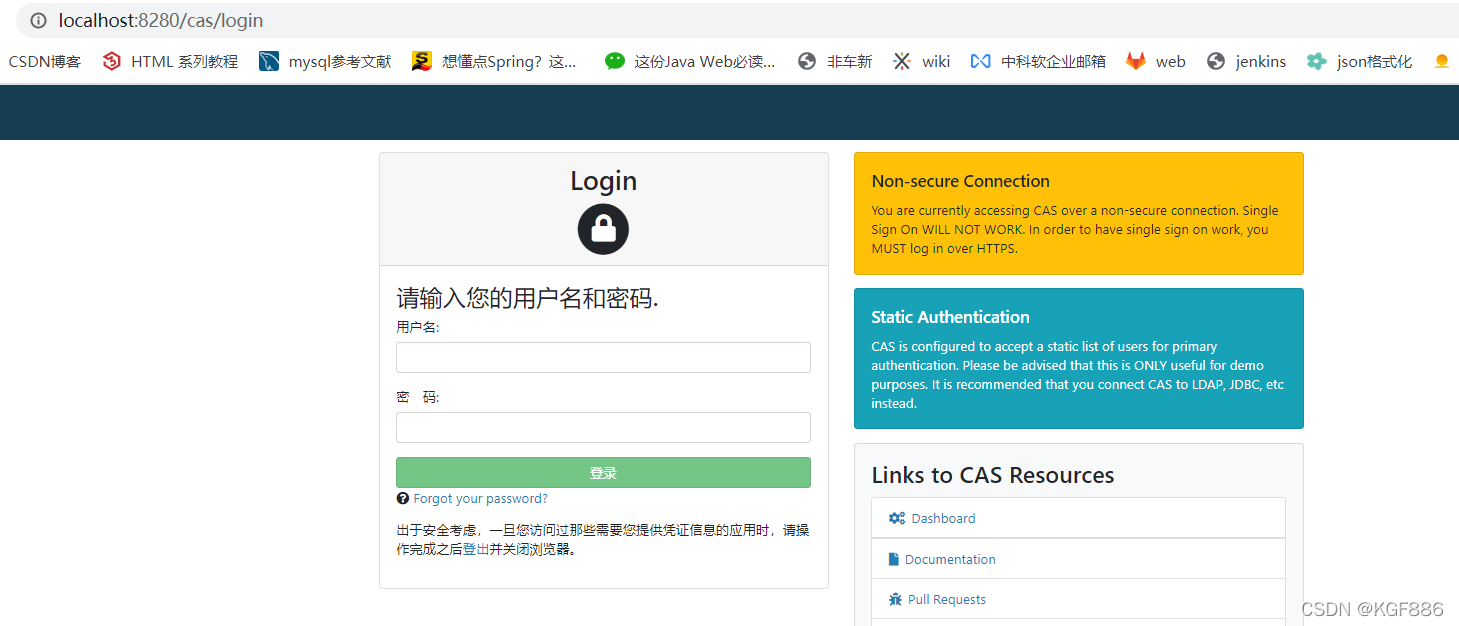Open the mysql参考文献 bookmark
The width and height of the screenshot is (1459, 626).
point(340,61)
